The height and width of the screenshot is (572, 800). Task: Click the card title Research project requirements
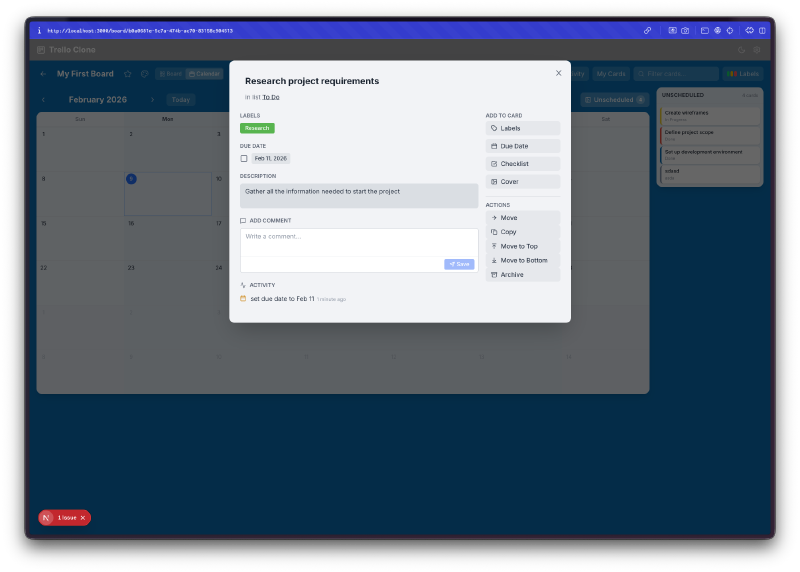tap(312, 81)
